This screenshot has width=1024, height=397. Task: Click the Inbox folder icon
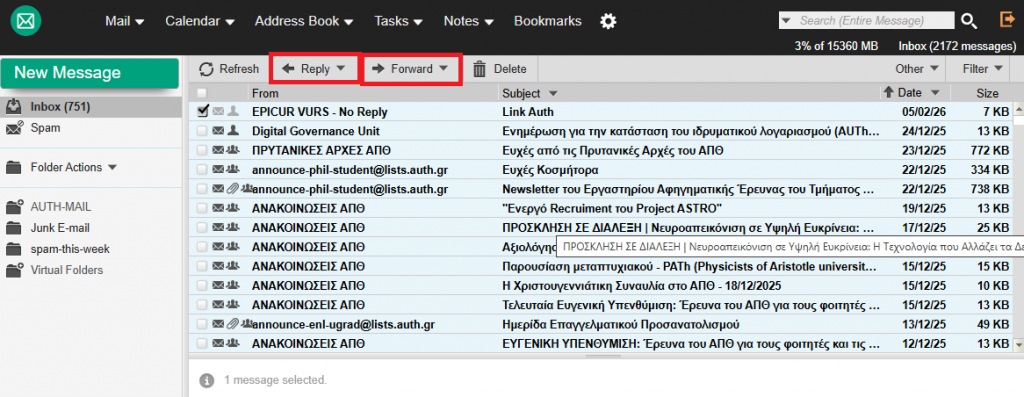14,107
